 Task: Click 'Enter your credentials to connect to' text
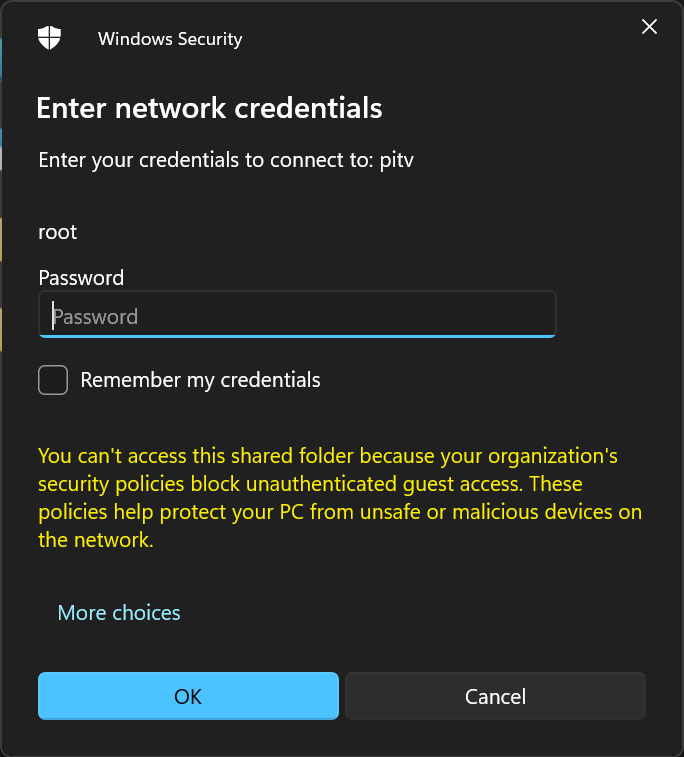[207, 161]
